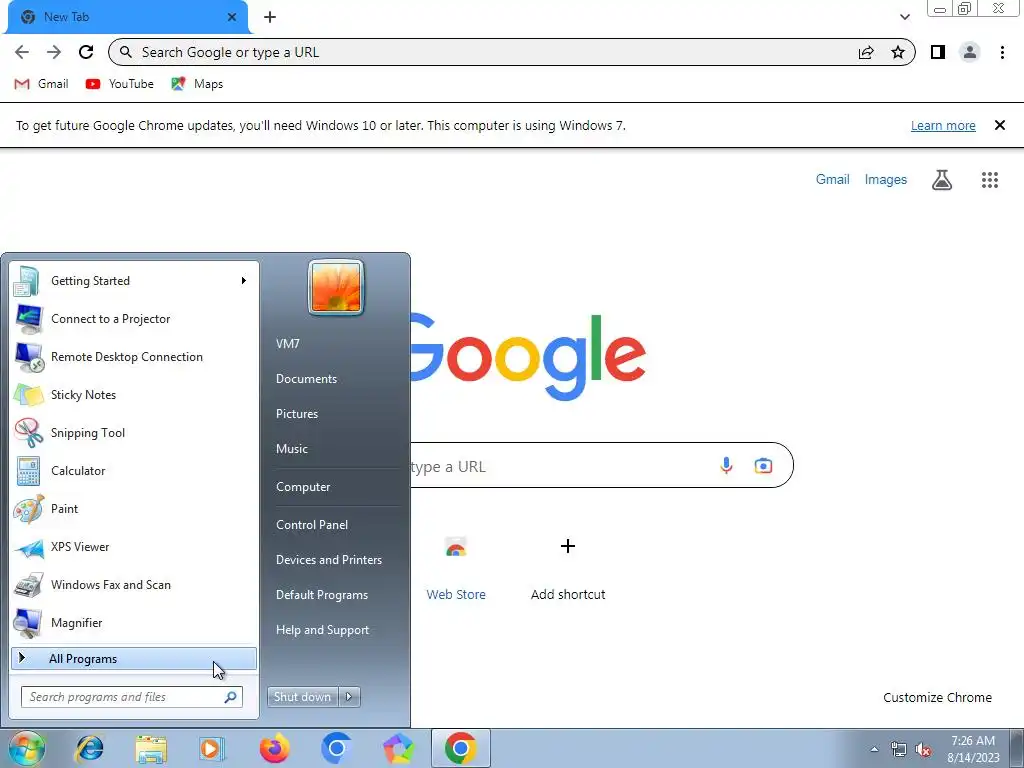The image size is (1024, 768).
Task: Click the Chrome back arrow
Action: [x=22, y=52]
